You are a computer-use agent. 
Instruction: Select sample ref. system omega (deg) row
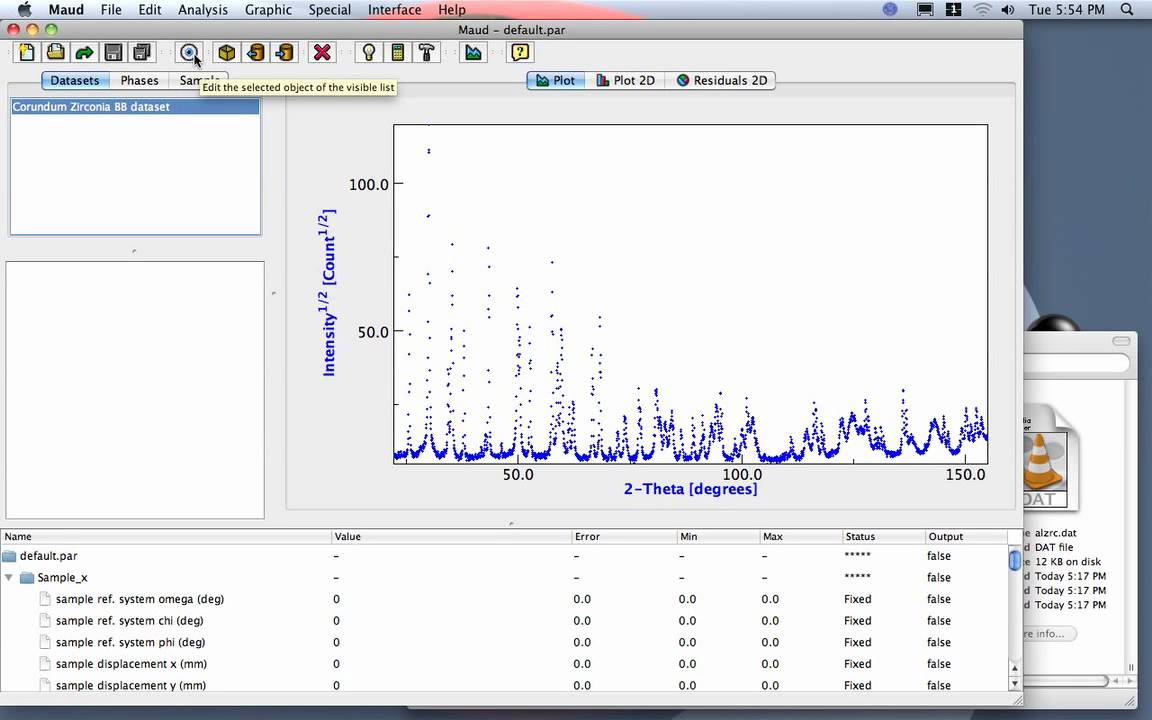503,599
